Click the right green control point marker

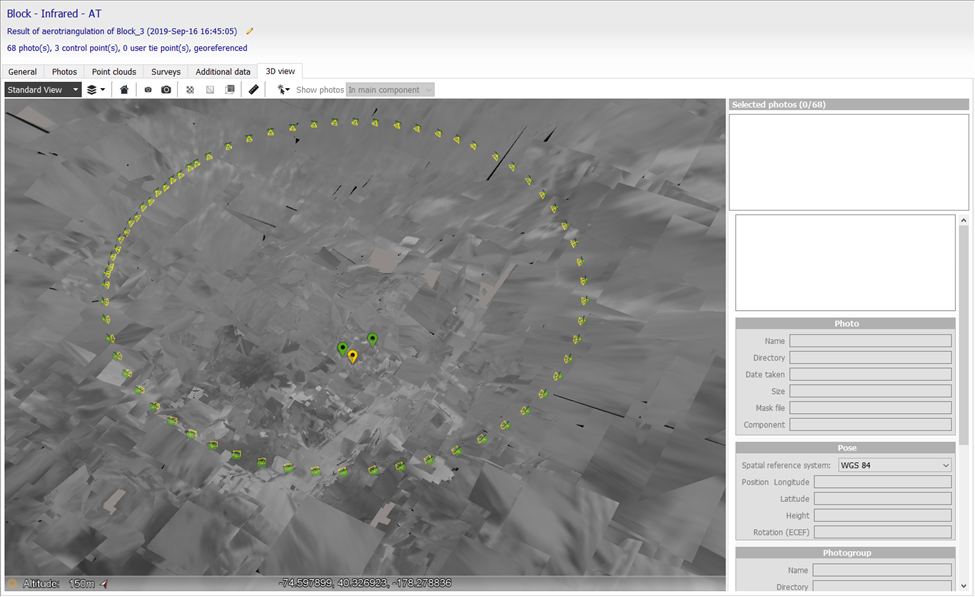pos(372,340)
